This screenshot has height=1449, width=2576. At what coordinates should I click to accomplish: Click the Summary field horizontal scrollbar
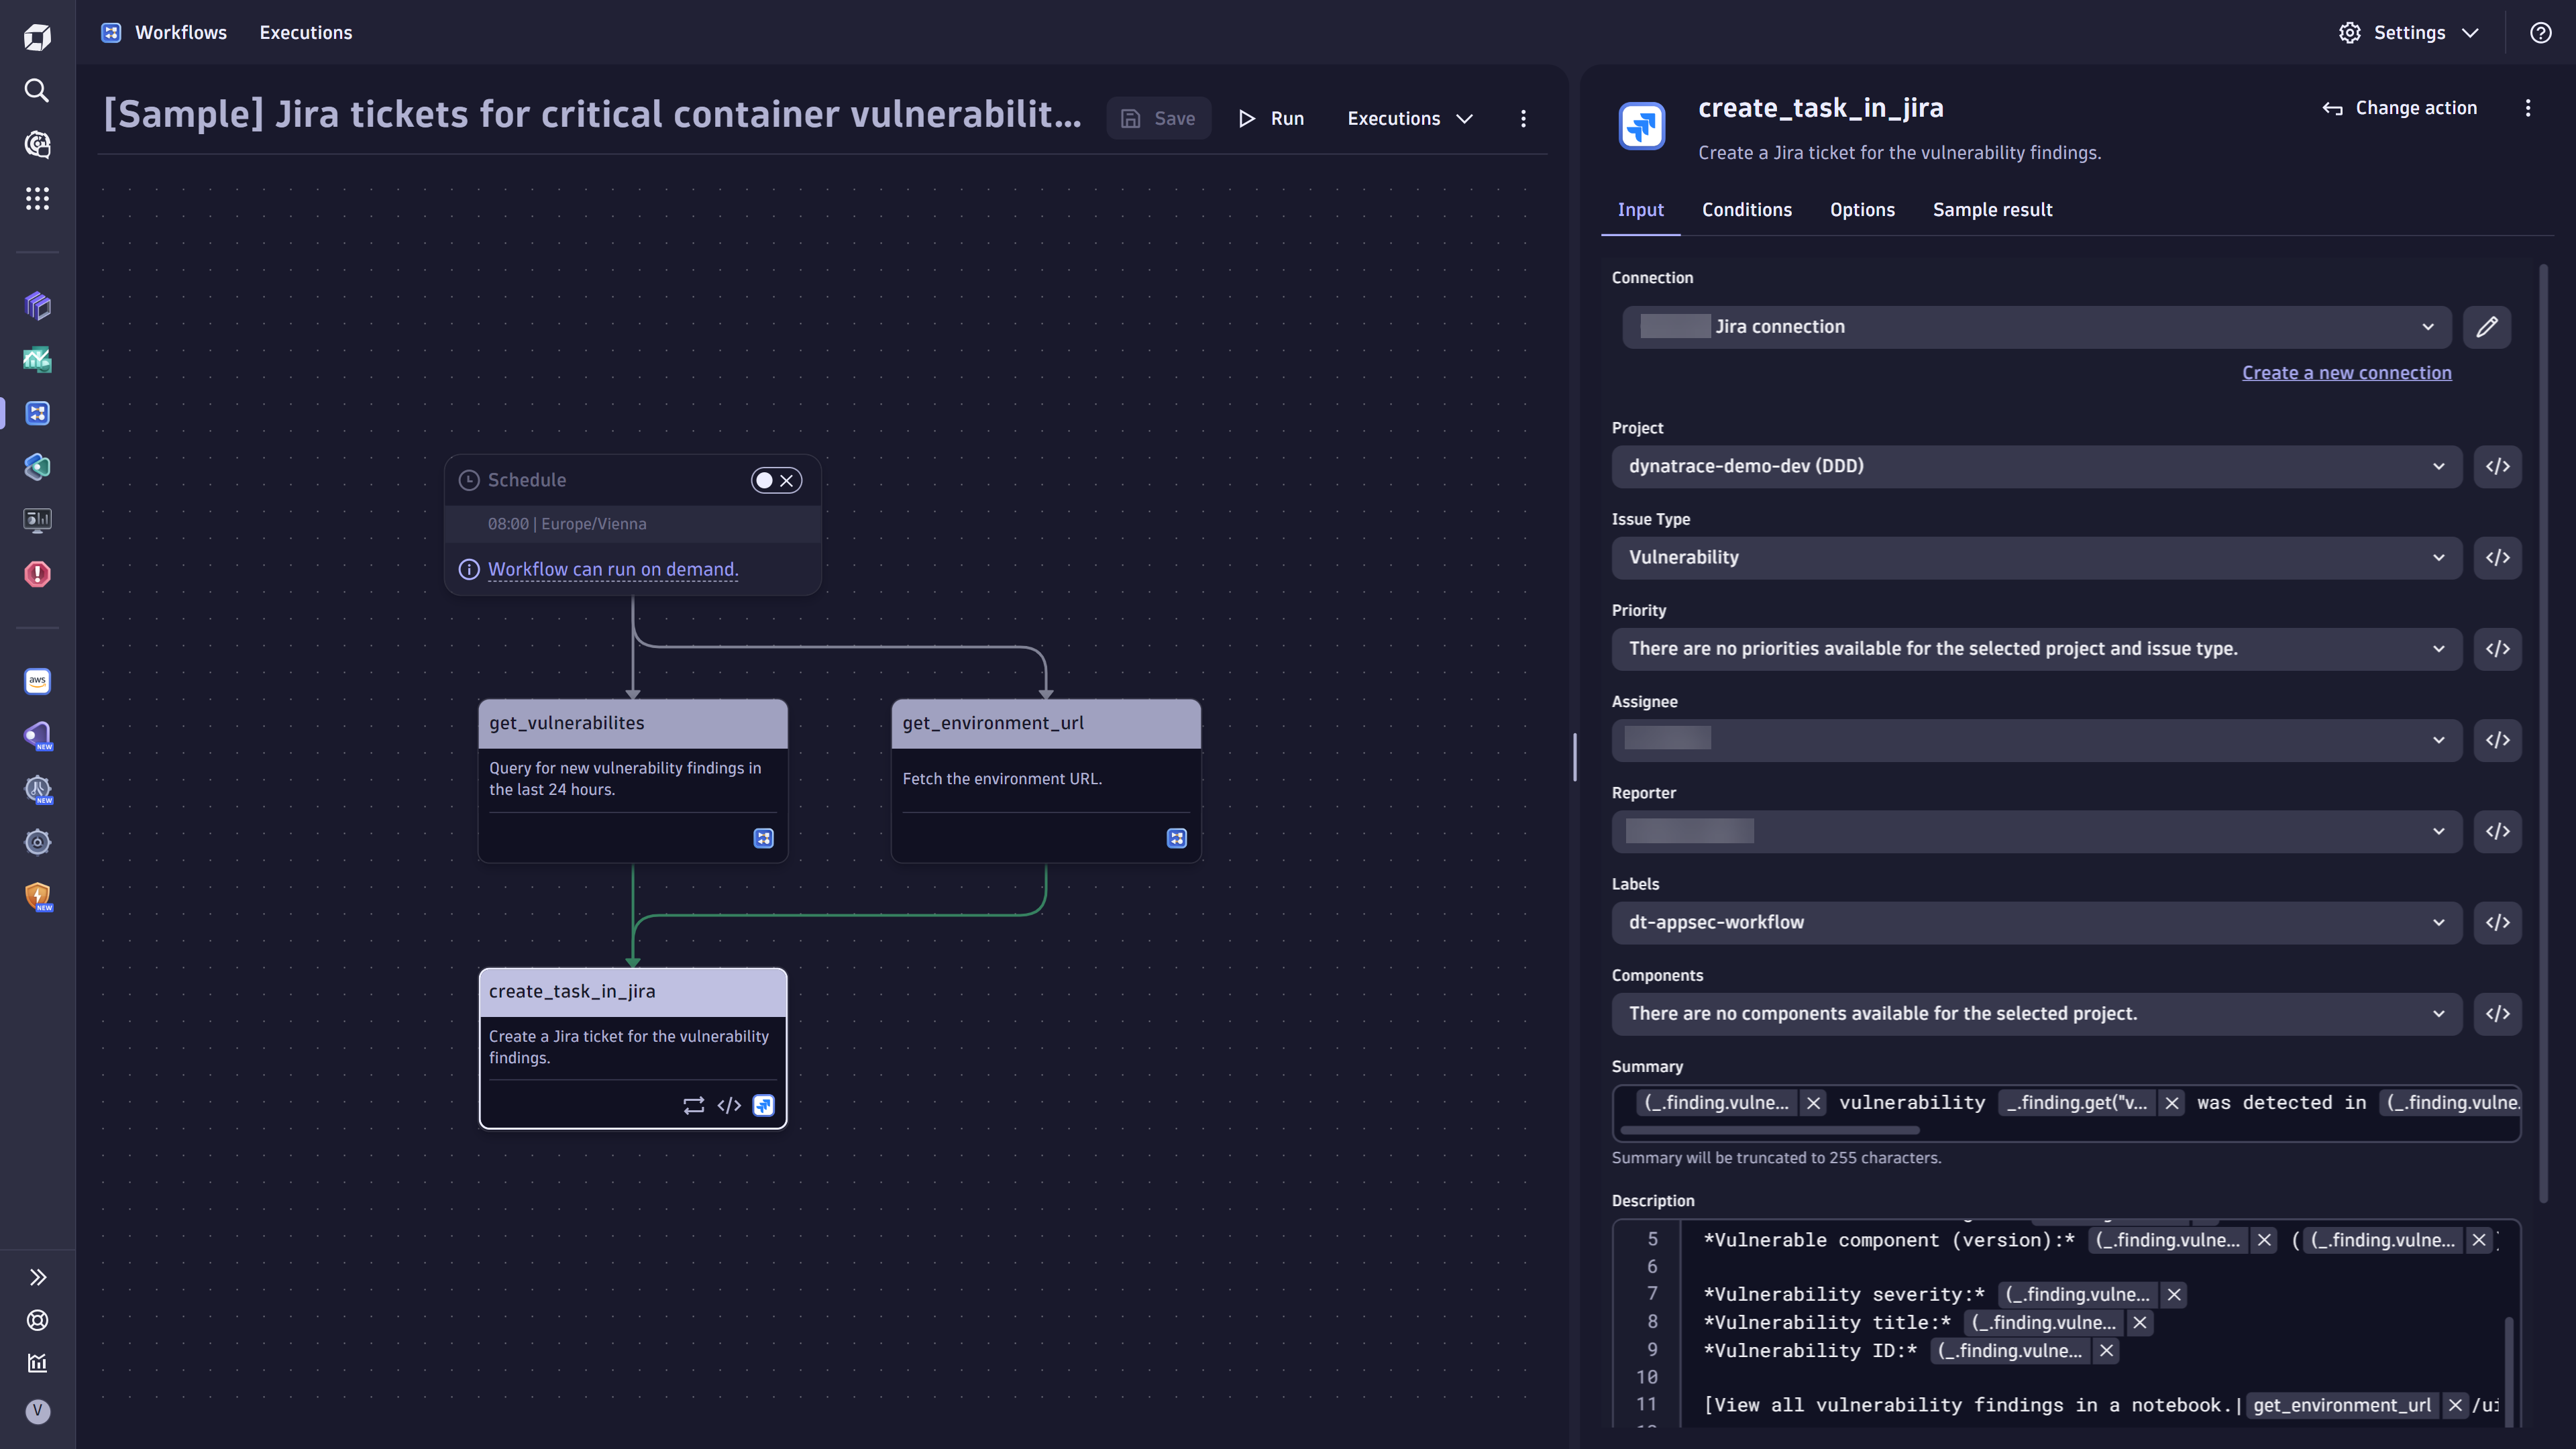pos(1769,1130)
